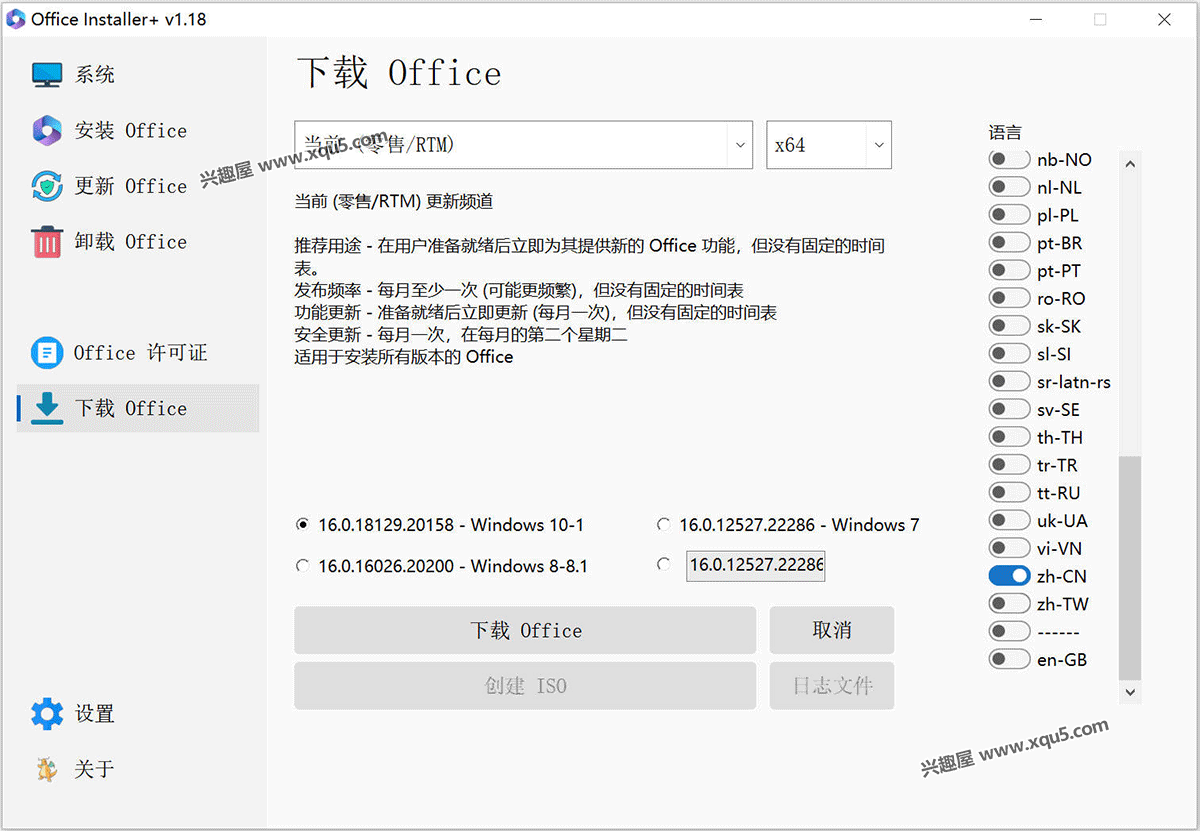This screenshot has height=831, width=1200.
Task: Go to 卸载 Office section
Action: point(138,242)
